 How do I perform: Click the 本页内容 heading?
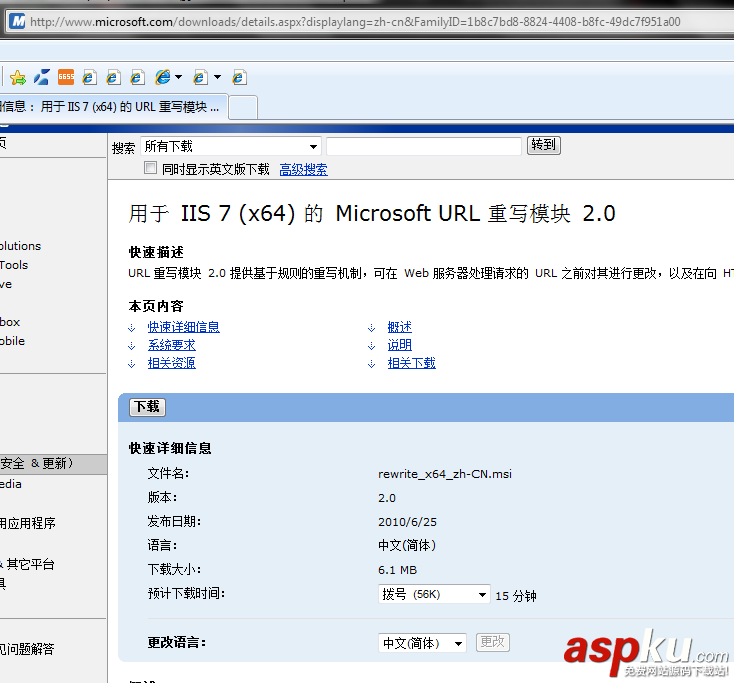[x=156, y=306]
